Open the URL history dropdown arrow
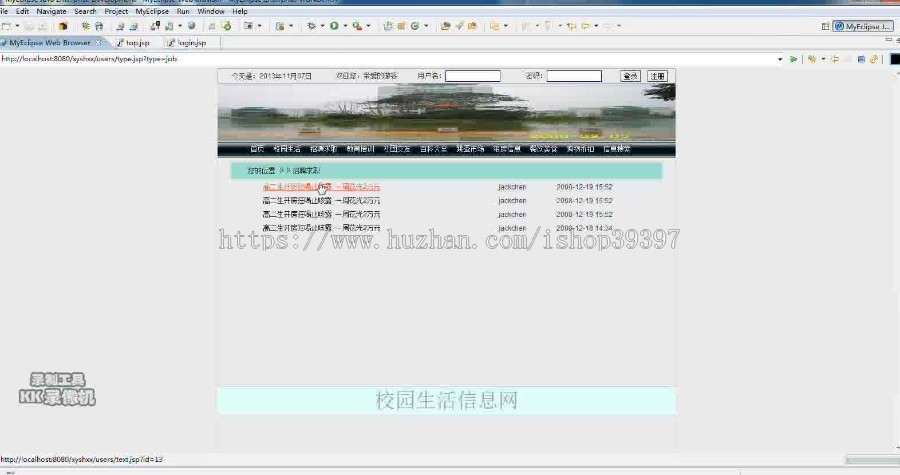 pyautogui.click(x=780, y=59)
